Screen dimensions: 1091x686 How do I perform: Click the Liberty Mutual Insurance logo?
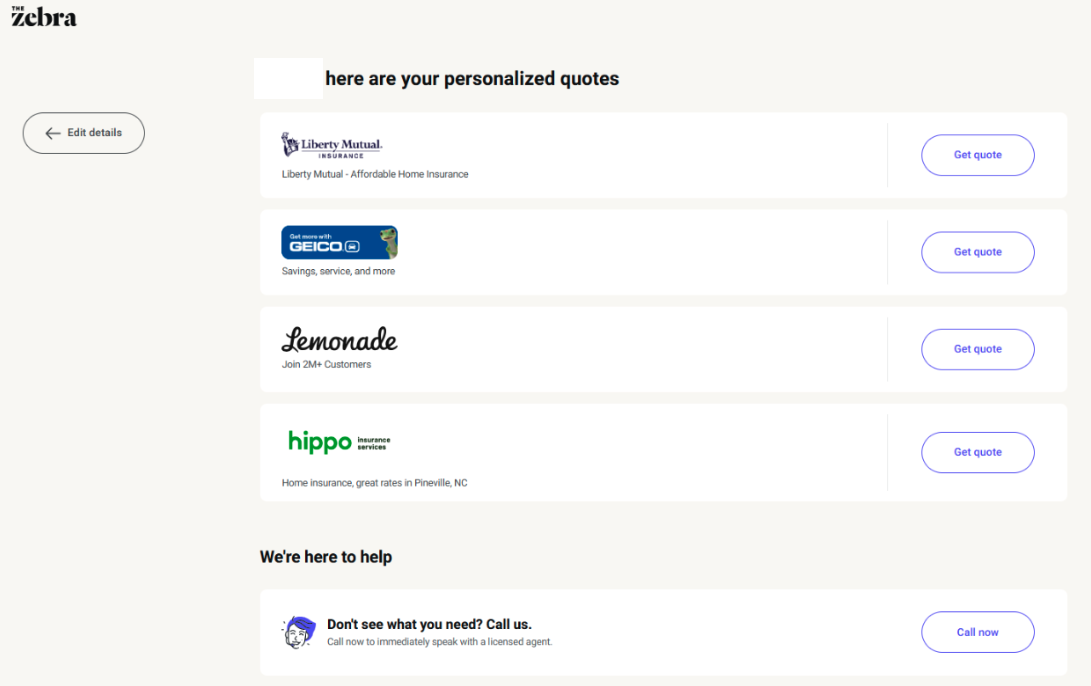pyautogui.click(x=332, y=146)
